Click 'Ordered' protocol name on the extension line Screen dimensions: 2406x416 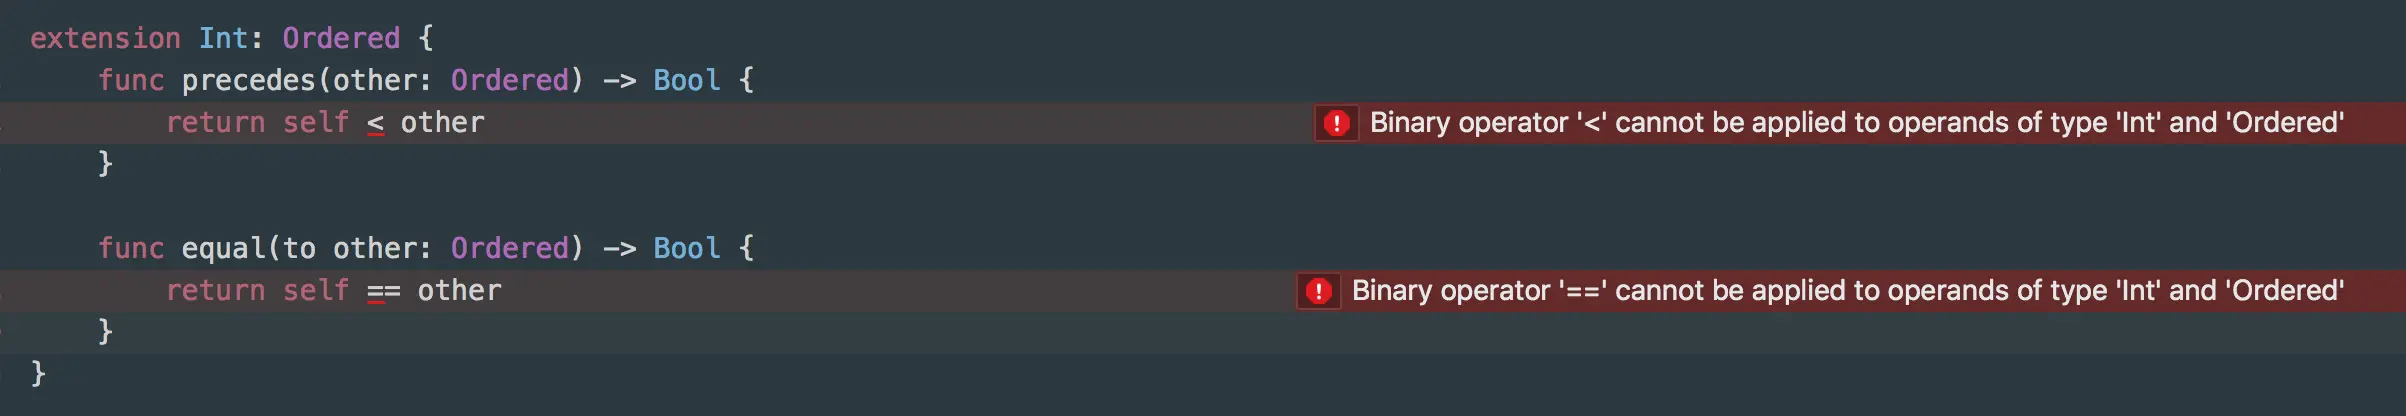[x=341, y=38]
